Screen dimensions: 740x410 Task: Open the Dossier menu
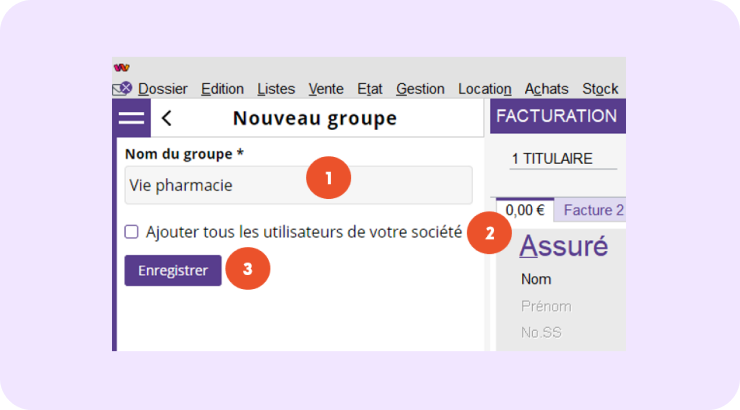[162, 89]
